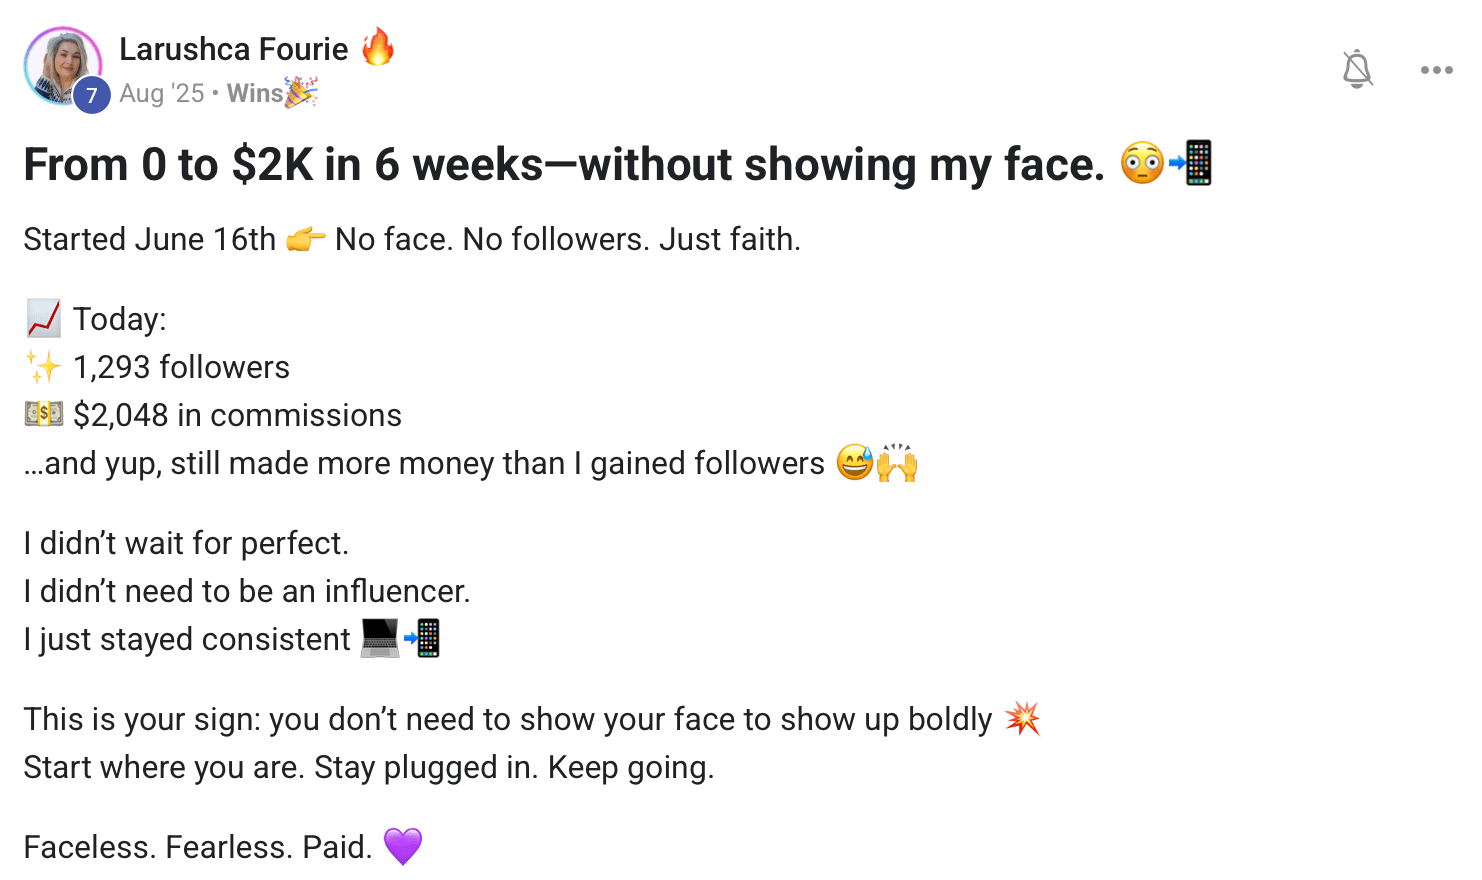Image resolution: width=1482 pixels, height=880 pixels.
Task: Click the chart emoji next to Today
Action: pos(44,319)
